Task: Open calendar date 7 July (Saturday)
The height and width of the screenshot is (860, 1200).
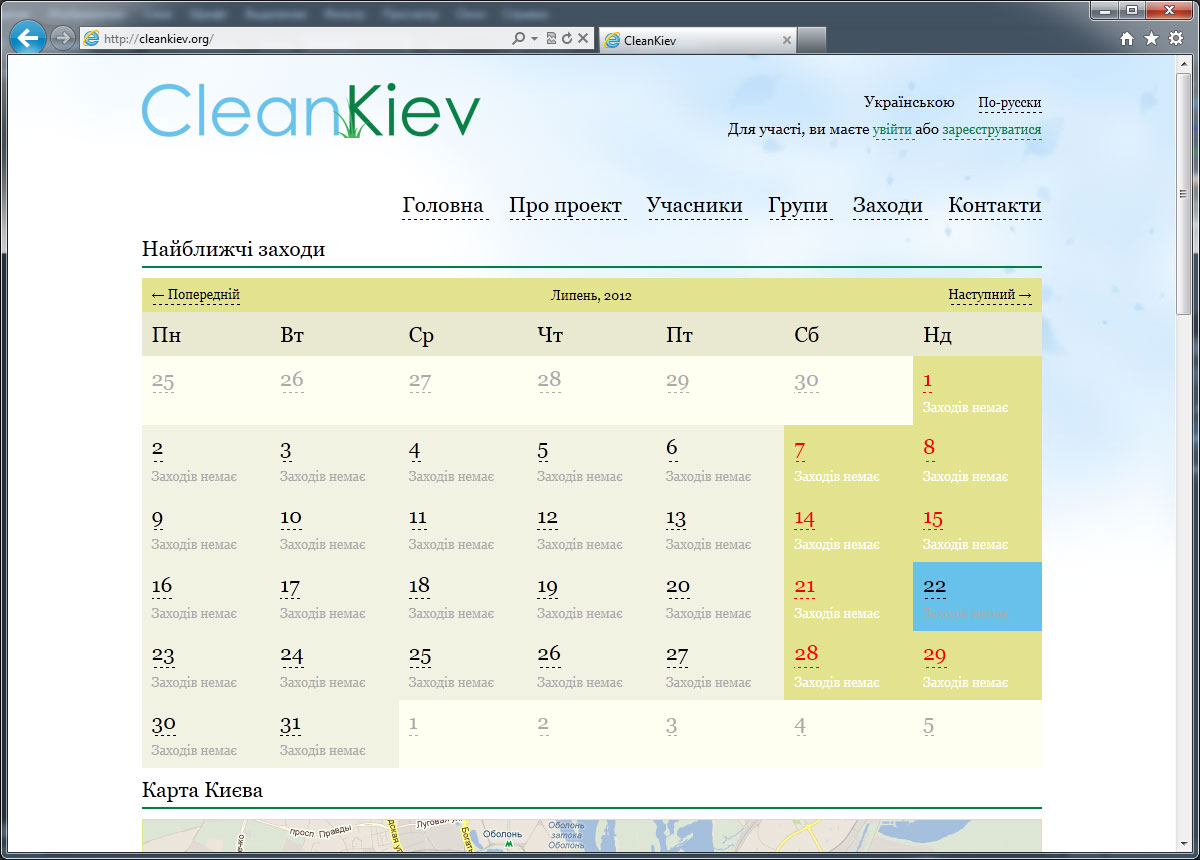Action: click(x=800, y=450)
